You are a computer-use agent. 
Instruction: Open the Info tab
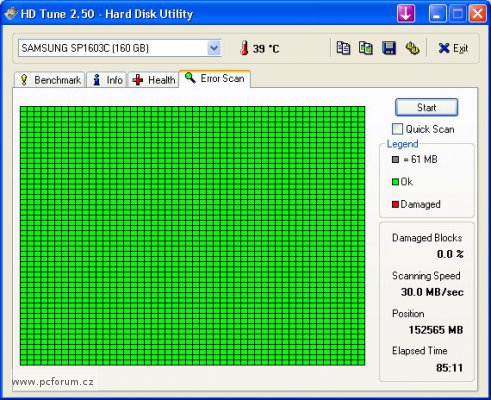coord(107,80)
